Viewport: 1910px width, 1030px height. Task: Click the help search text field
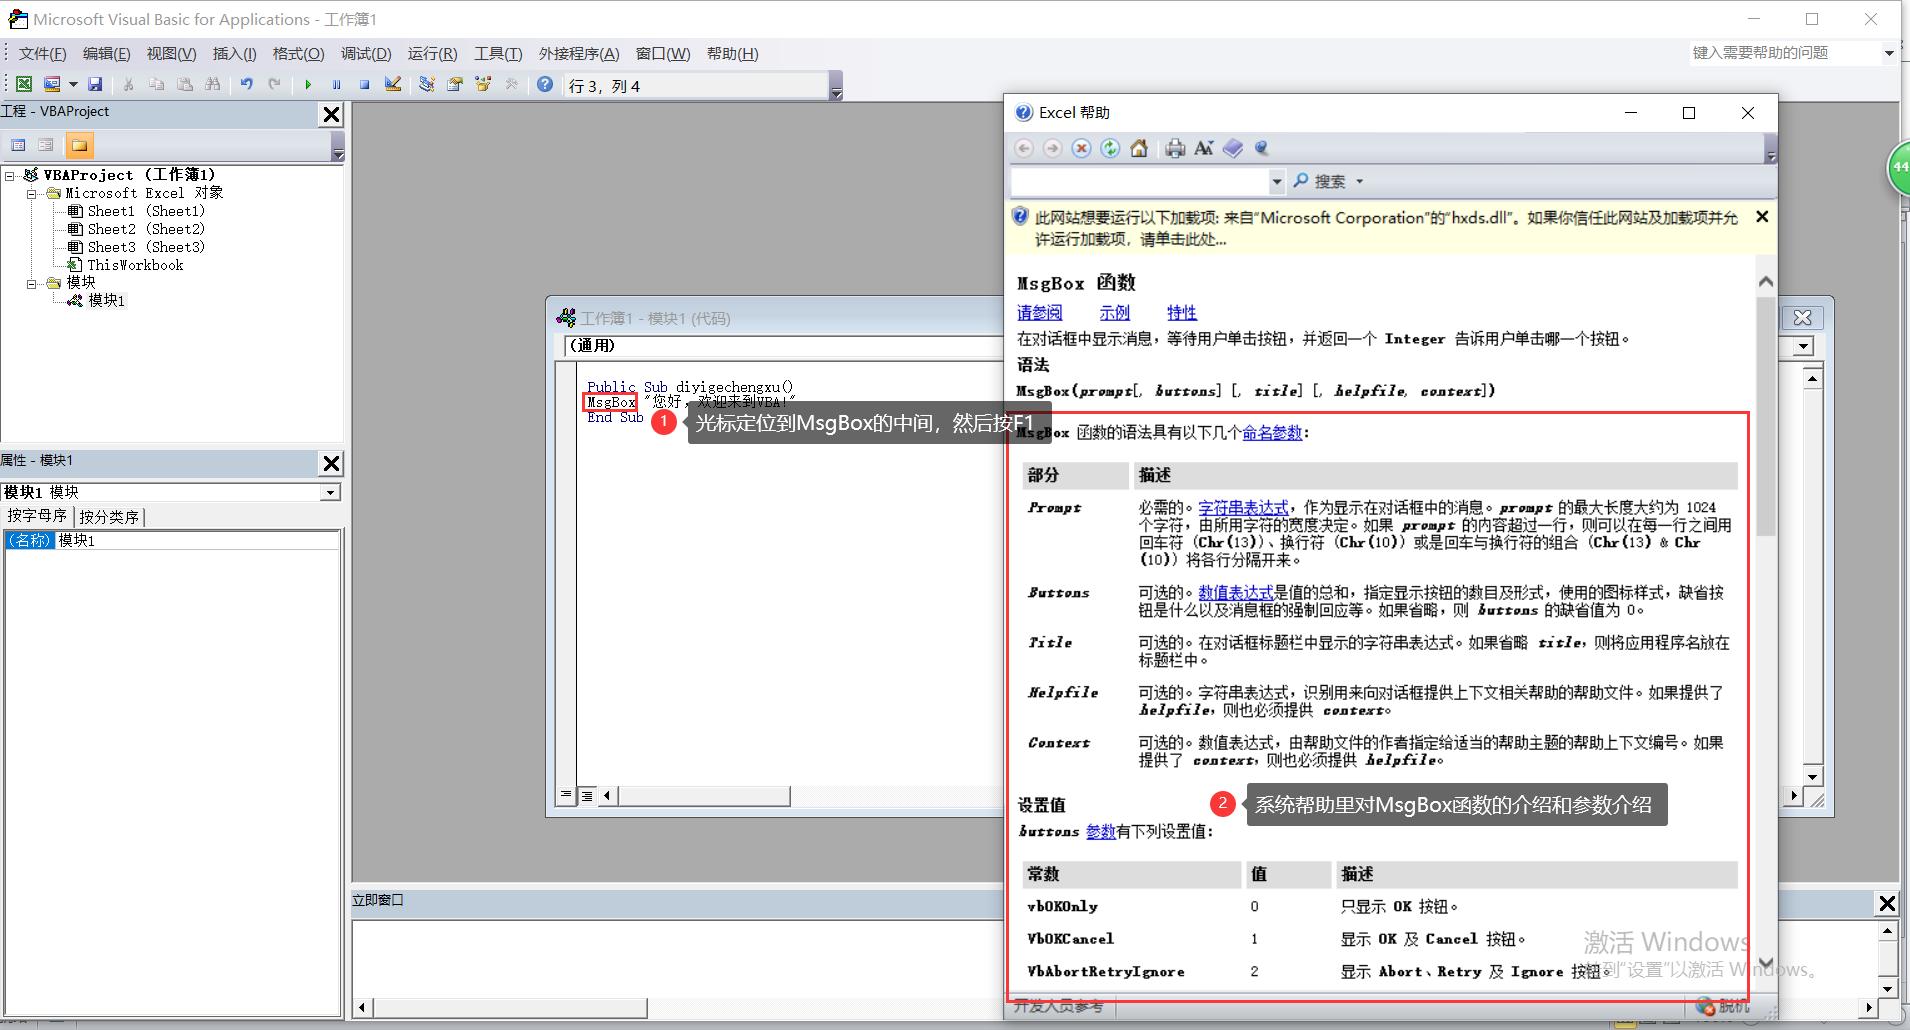click(1139, 182)
